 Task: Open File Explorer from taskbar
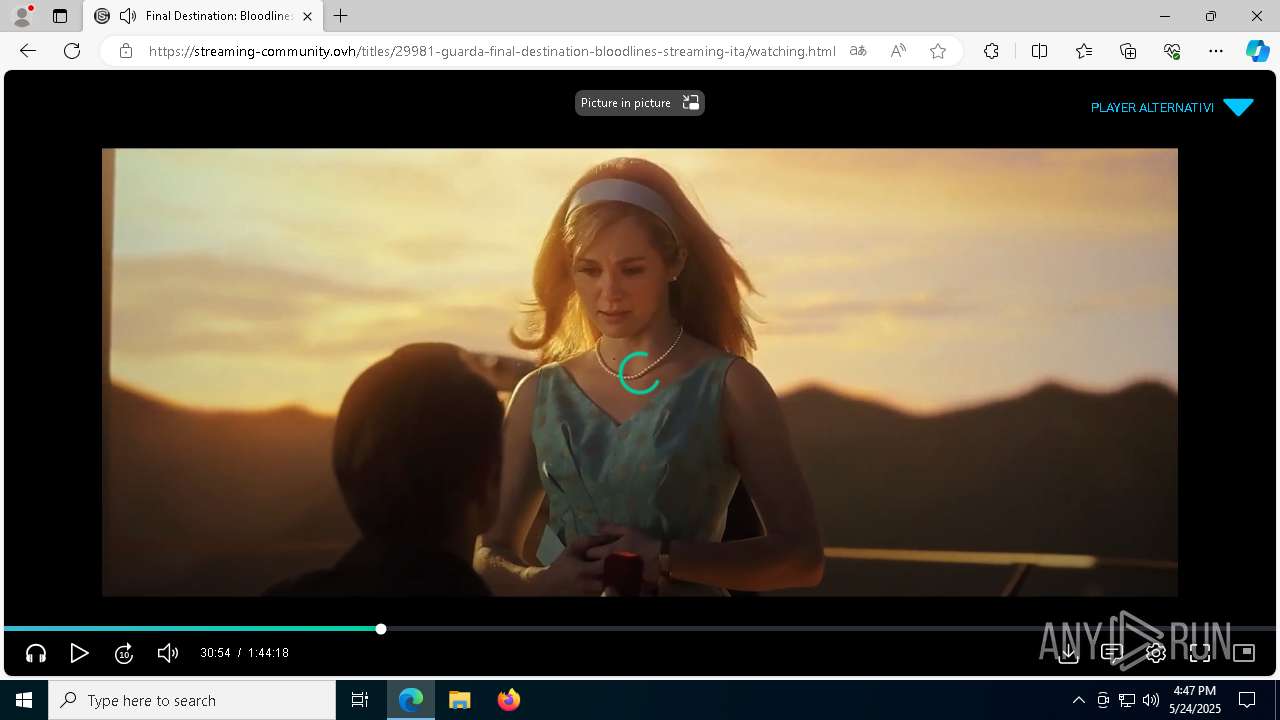[459, 700]
